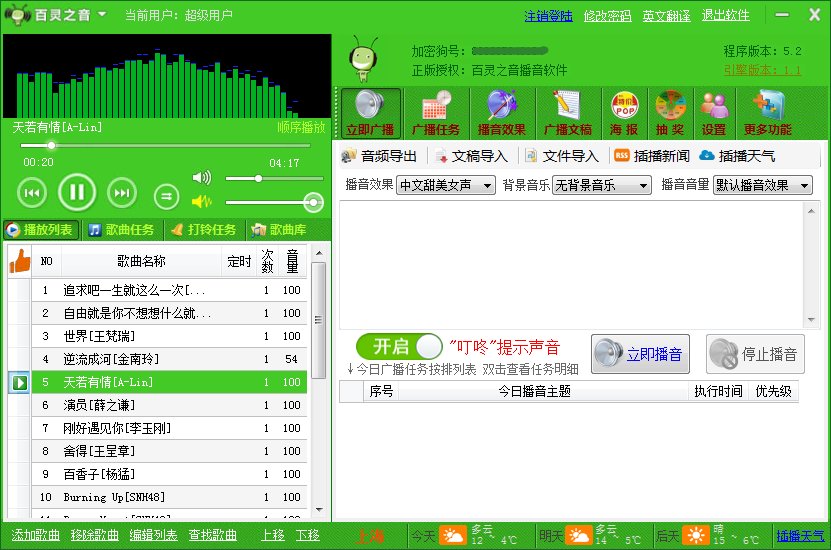Viewport: 831px width, 550px height.
Task: Click the 立即播音 button
Action: [640, 354]
